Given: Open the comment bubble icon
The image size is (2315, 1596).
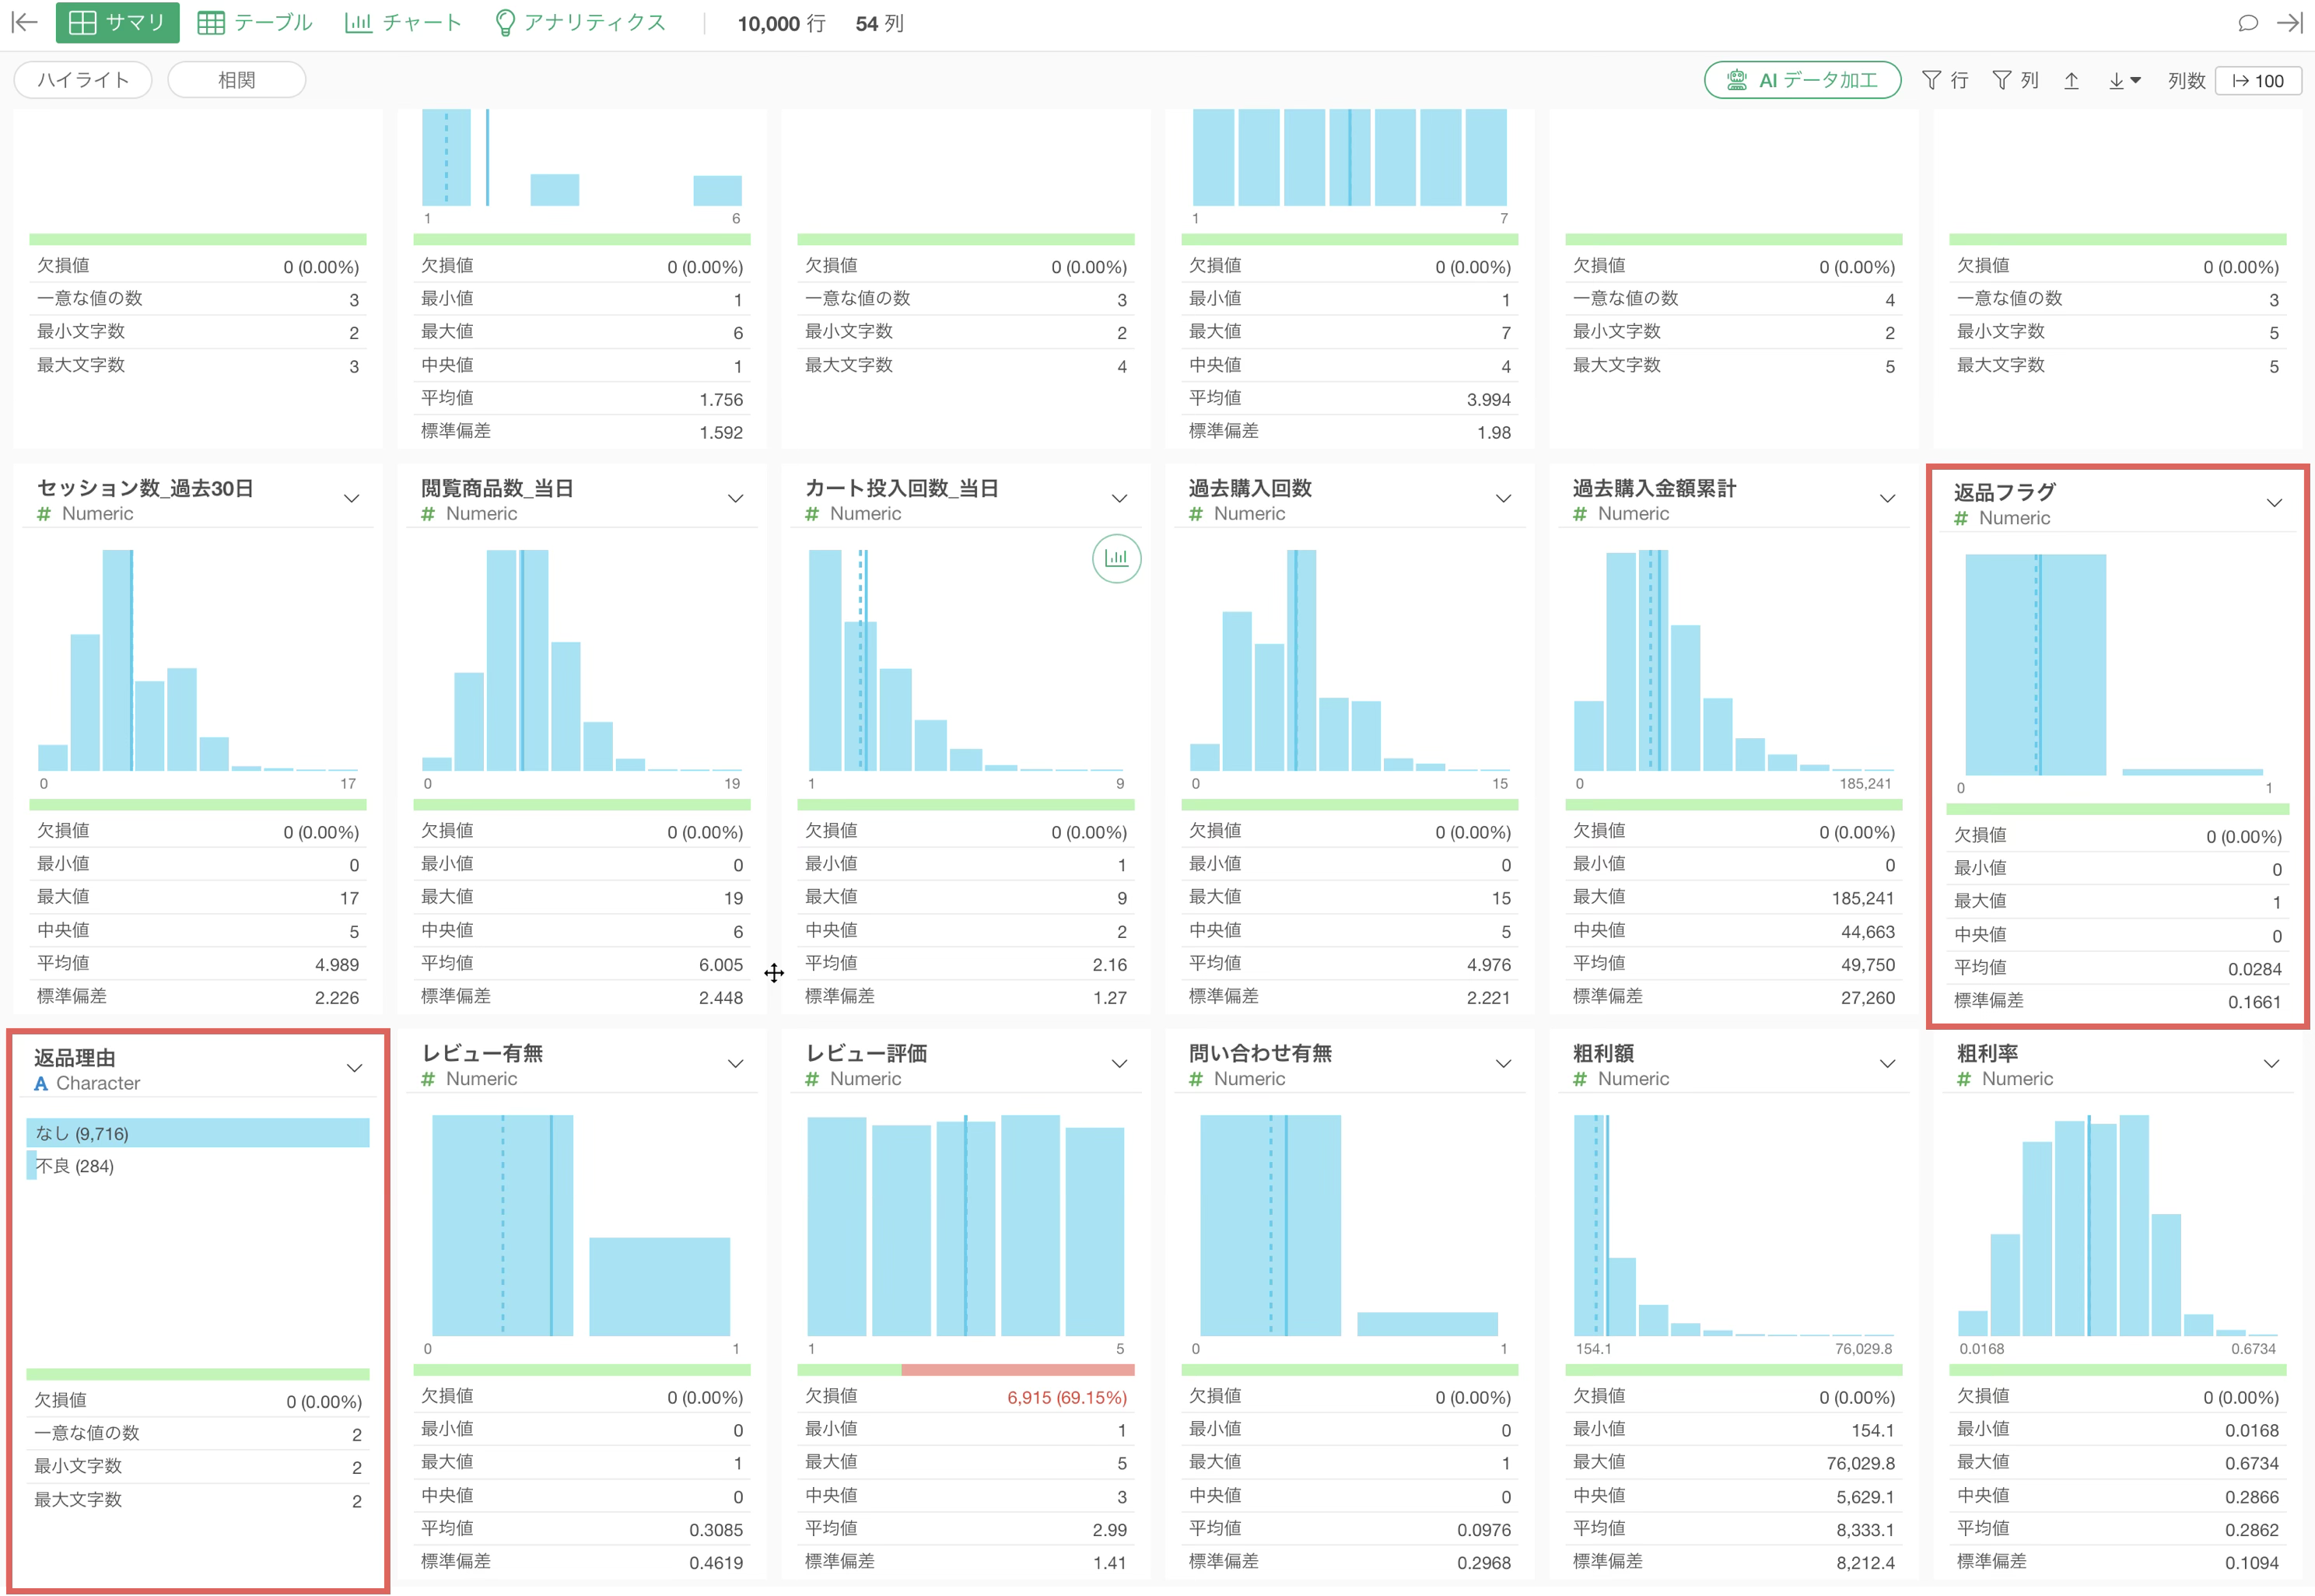Looking at the screenshot, I should [2247, 22].
